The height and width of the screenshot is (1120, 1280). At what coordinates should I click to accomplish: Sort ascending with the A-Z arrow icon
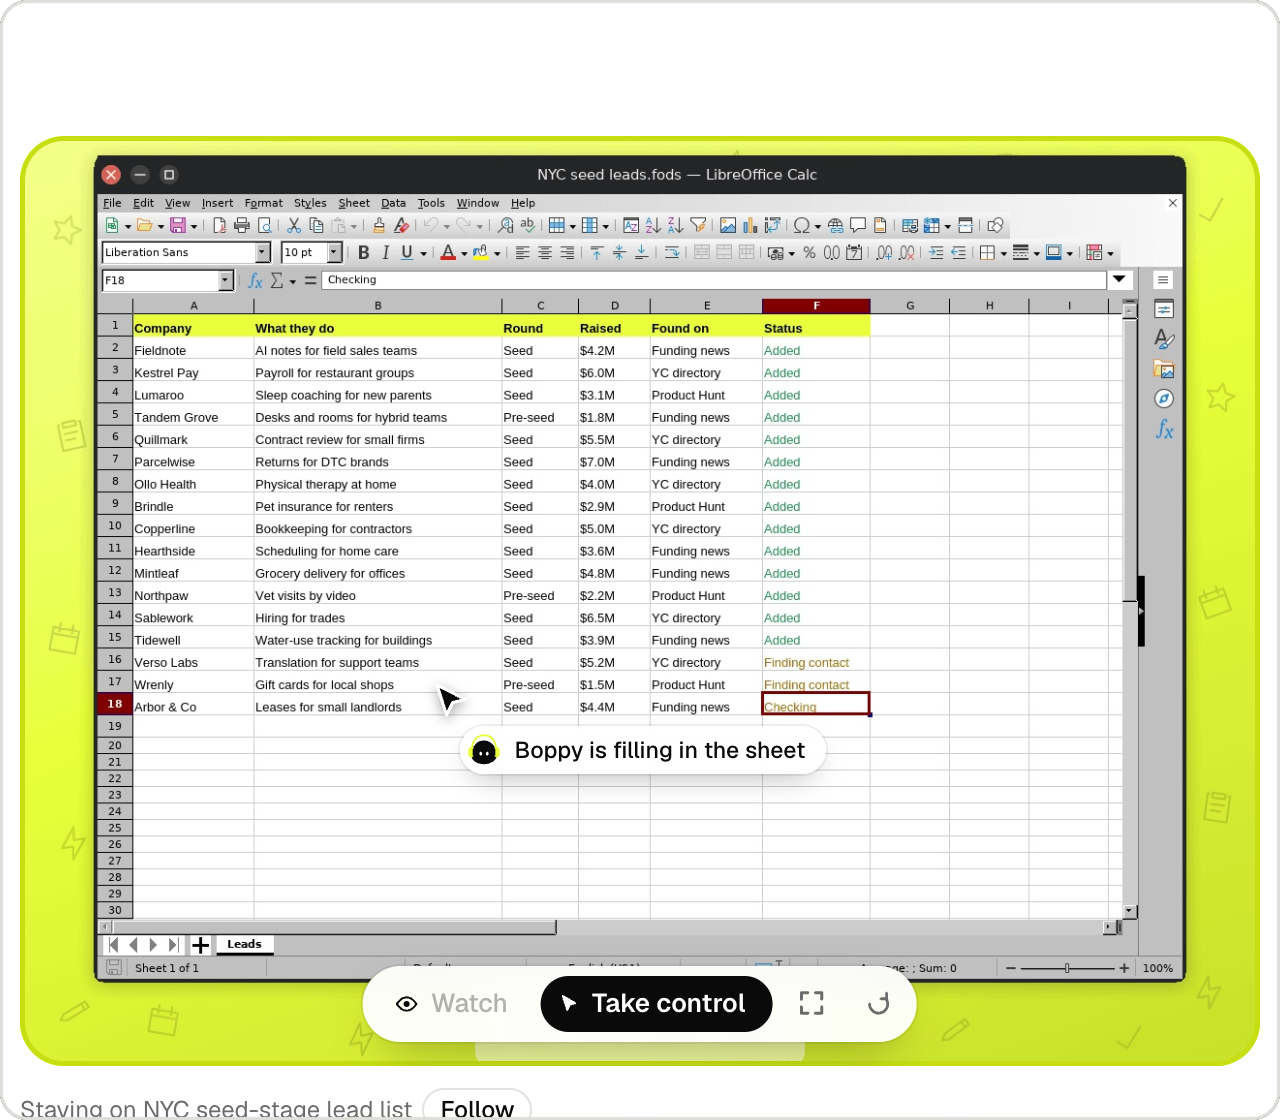click(x=653, y=226)
